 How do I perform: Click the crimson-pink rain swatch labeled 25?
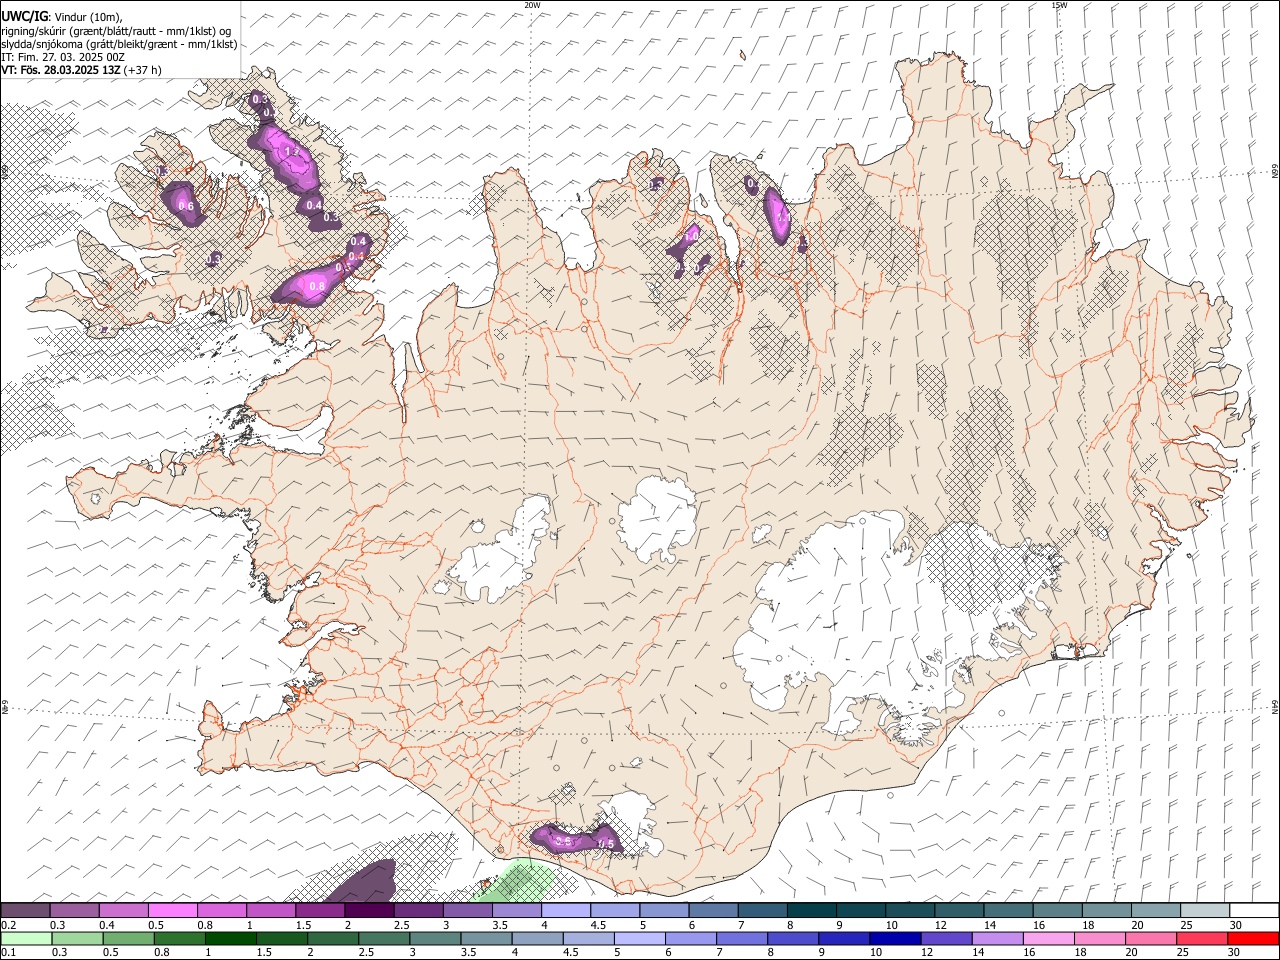click(1203, 939)
